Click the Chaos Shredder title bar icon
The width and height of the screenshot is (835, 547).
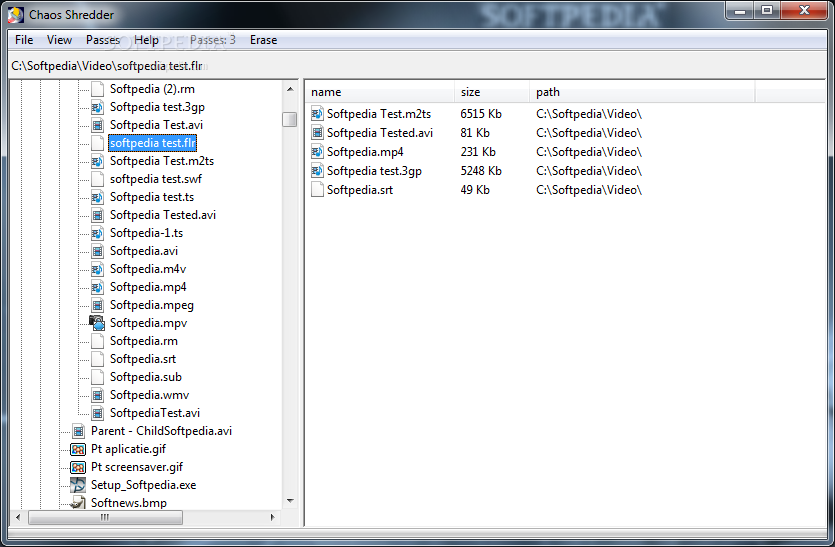click(16, 14)
